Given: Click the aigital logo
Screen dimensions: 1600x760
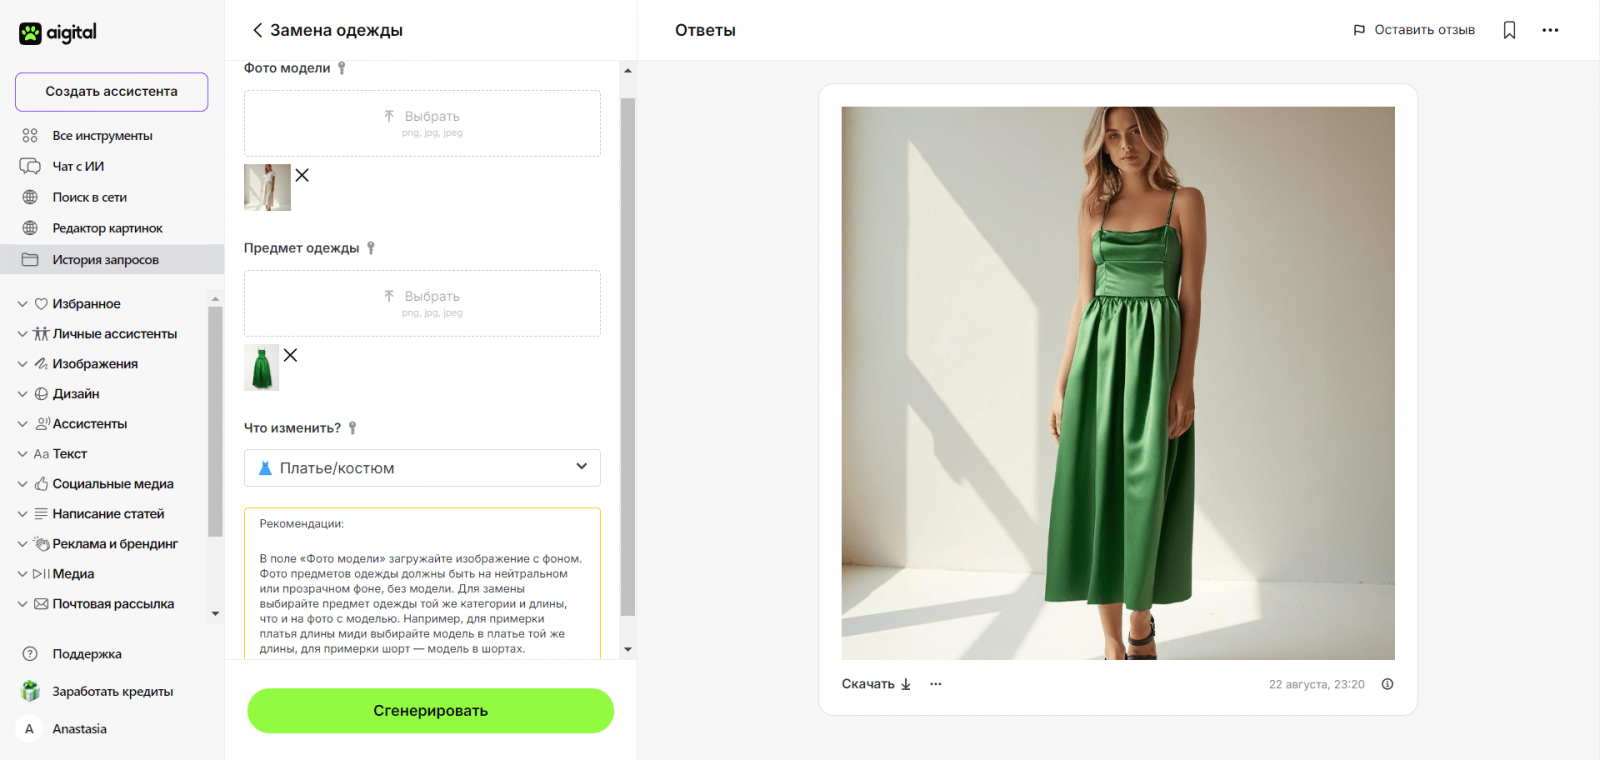Looking at the screenshot, I should tap(58, 33).
